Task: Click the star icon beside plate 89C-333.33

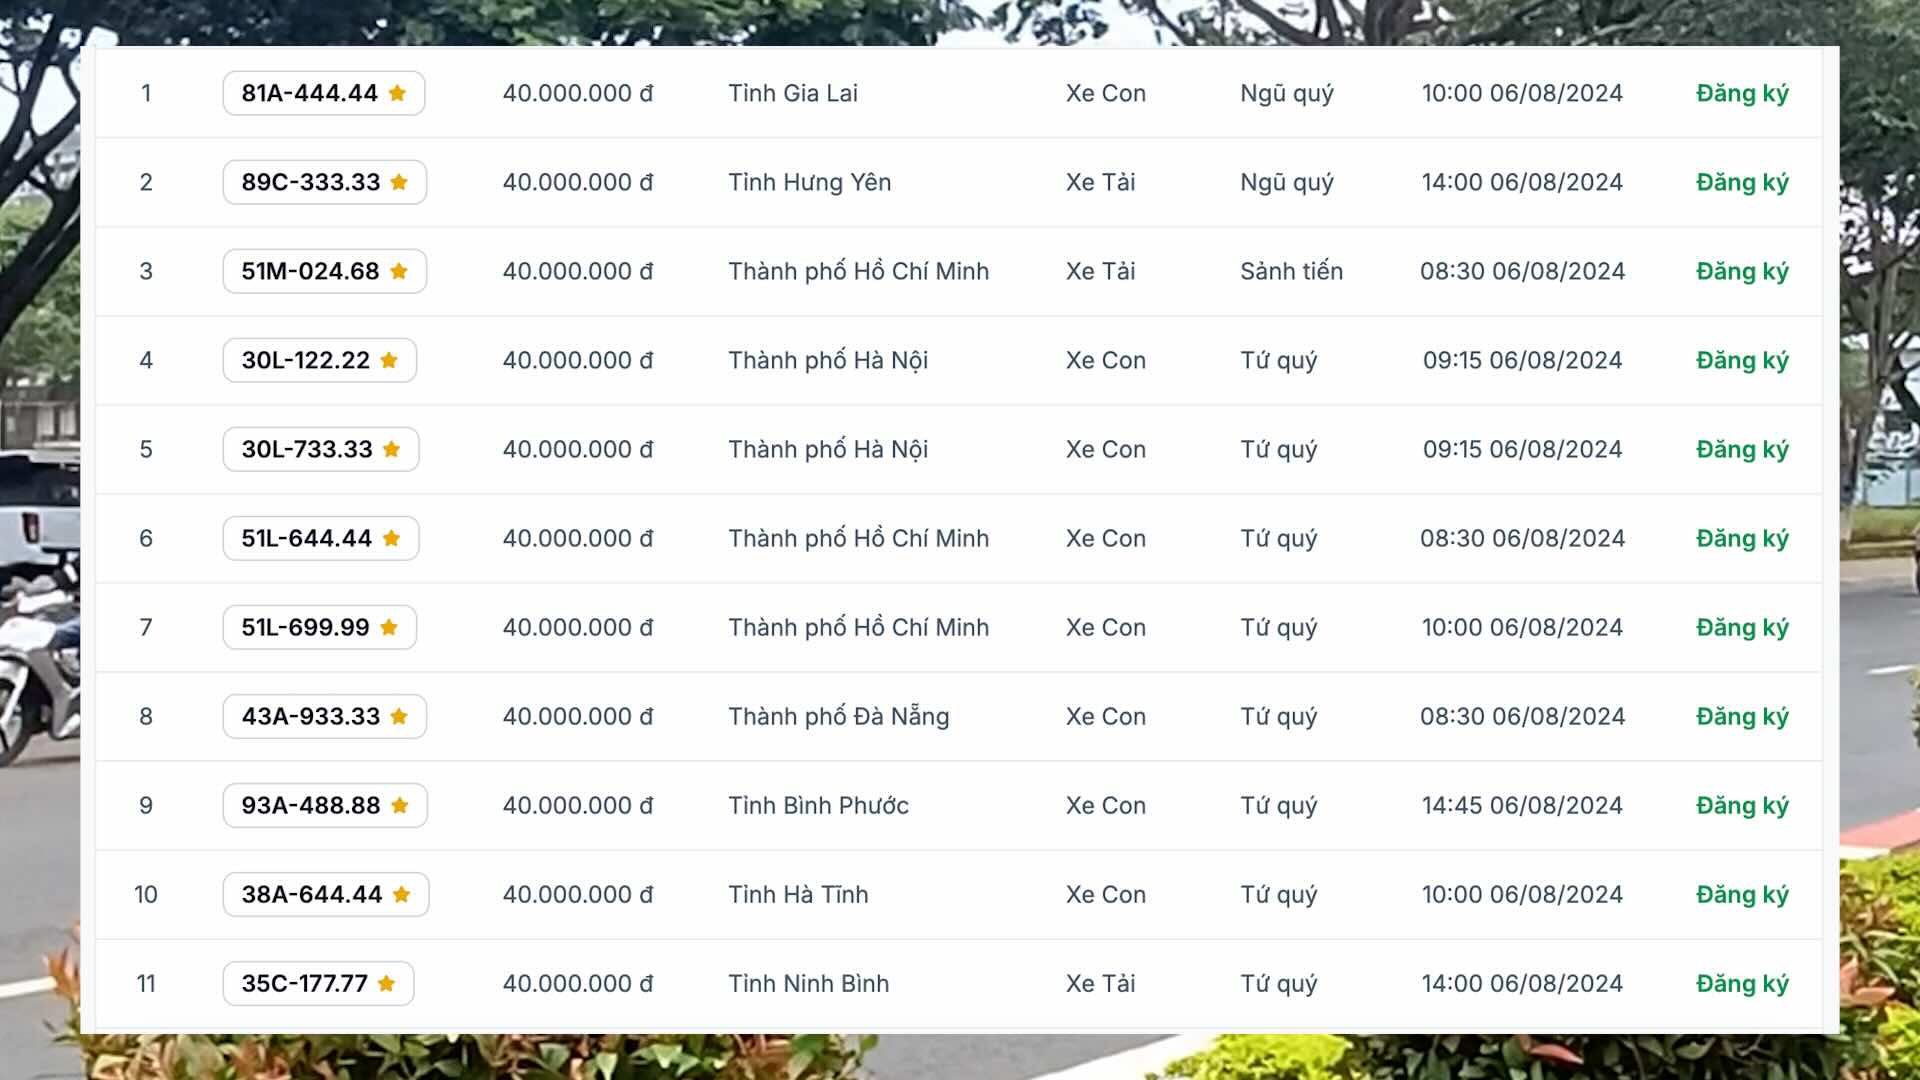Action: (x=399, y=182)
